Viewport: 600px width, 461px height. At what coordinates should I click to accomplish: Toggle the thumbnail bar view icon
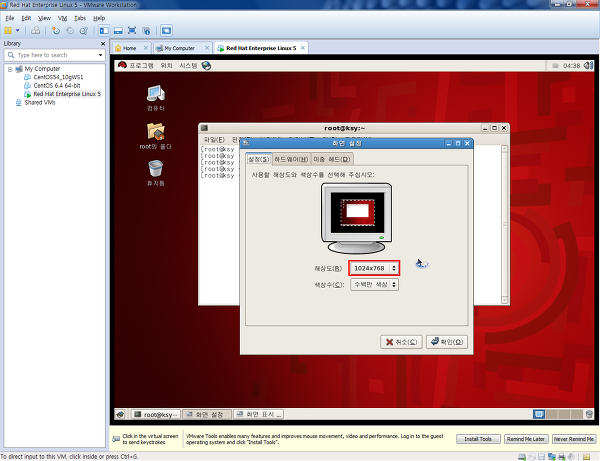[118, 31]
